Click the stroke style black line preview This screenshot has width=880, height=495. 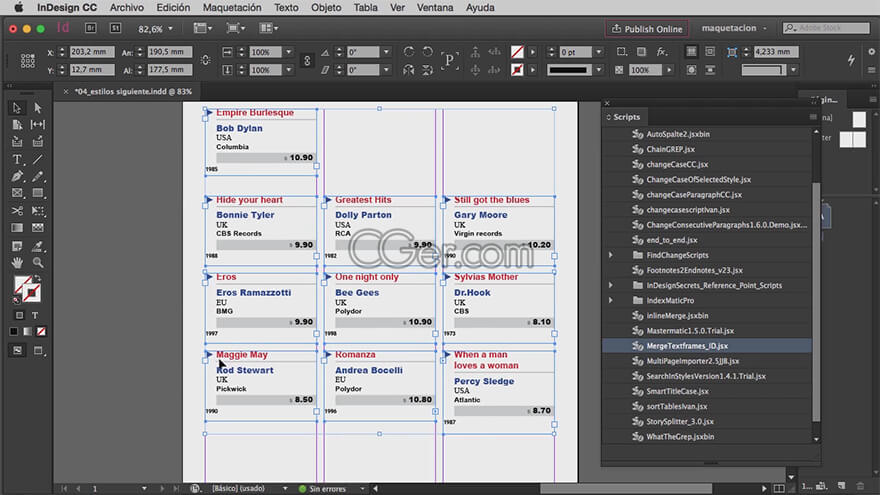pyautogui.click(x=568, y=70)
